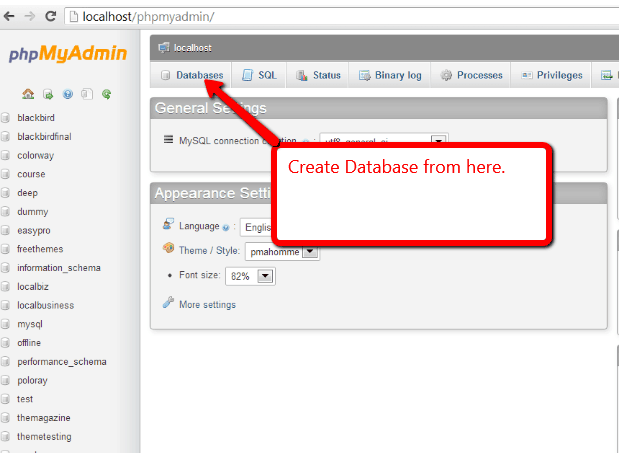The height and width of the screenshot is (453, 621).
Task: Open the course database
Action: [31, 174]
